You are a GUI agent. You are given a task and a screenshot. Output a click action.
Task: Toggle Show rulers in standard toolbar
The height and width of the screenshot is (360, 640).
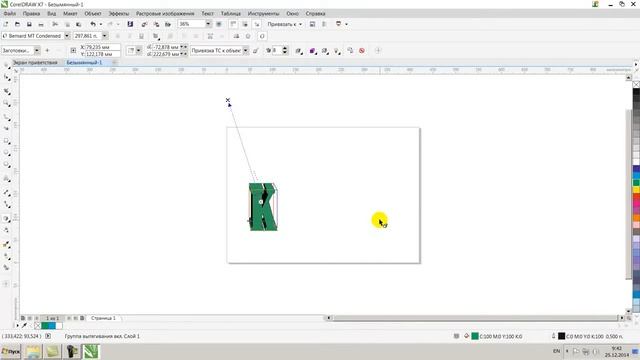[233, 24]
